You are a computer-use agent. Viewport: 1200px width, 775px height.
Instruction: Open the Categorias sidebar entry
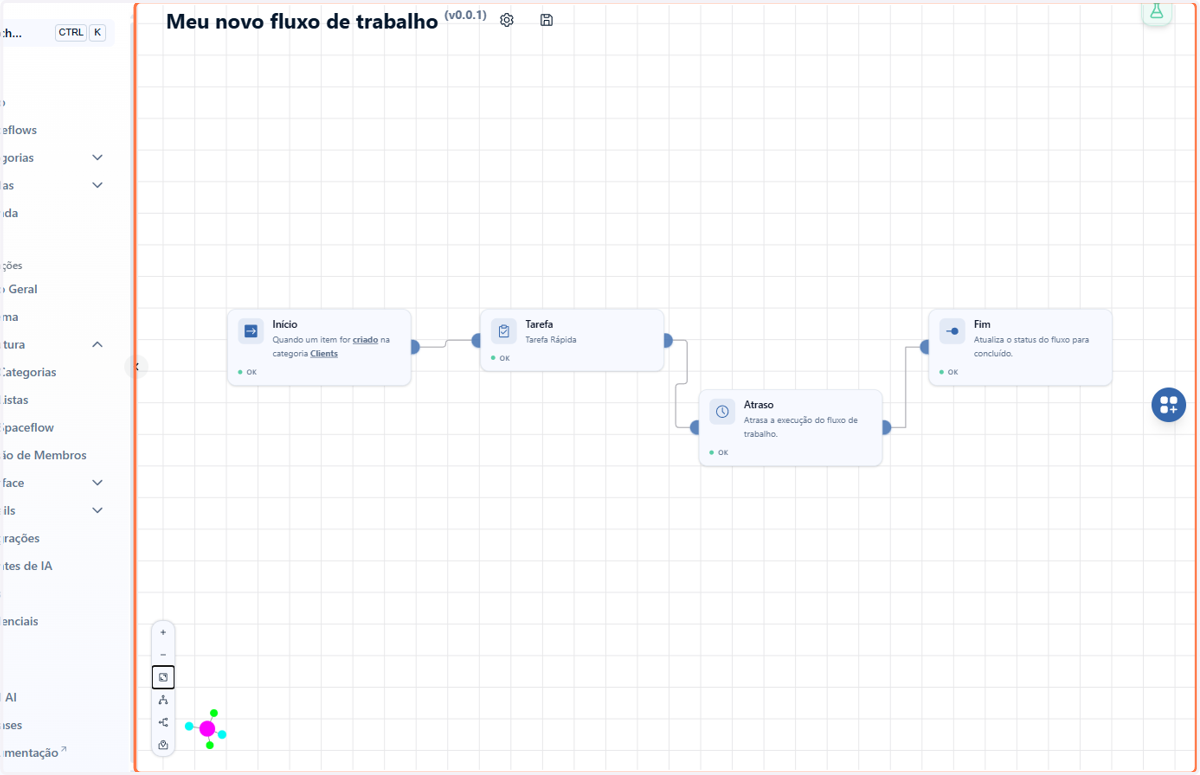29,372
